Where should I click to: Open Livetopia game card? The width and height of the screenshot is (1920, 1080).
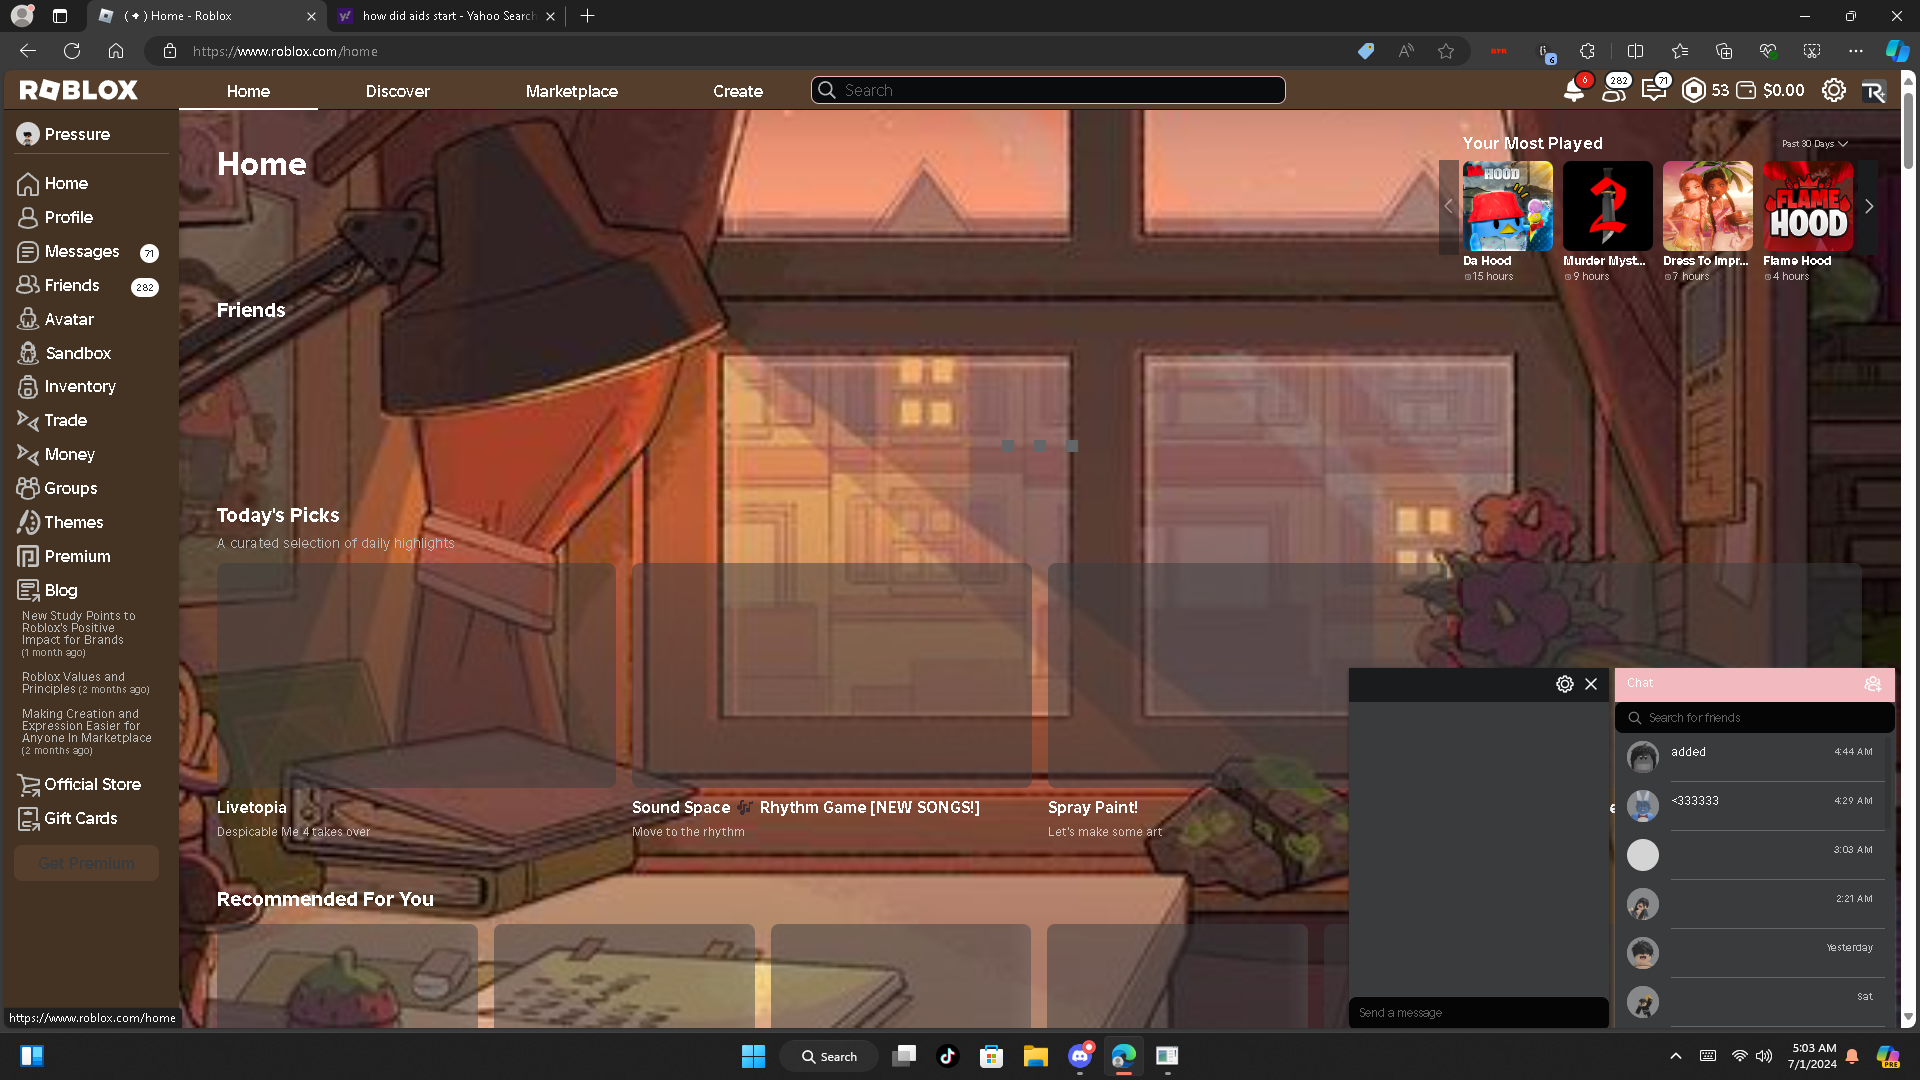tap(416, 701)
